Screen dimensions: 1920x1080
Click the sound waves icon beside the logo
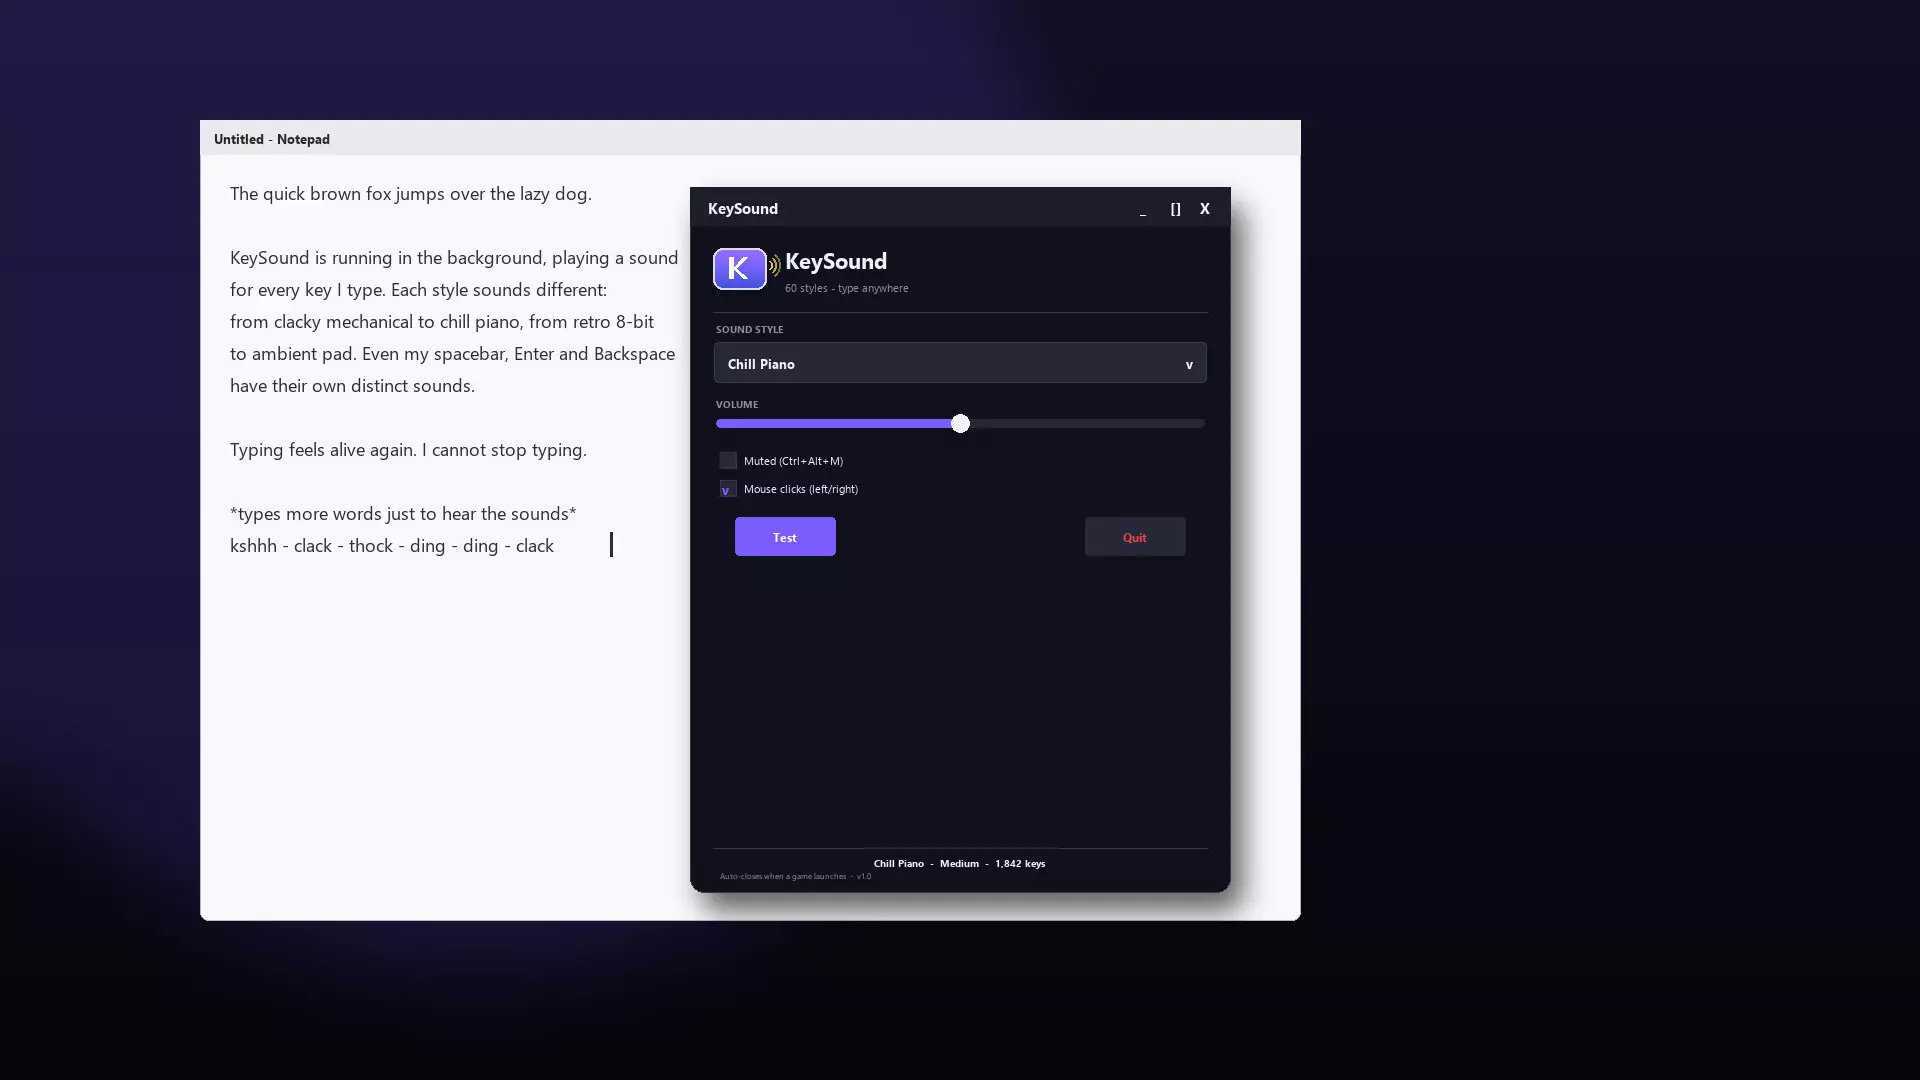click(774, 266)
